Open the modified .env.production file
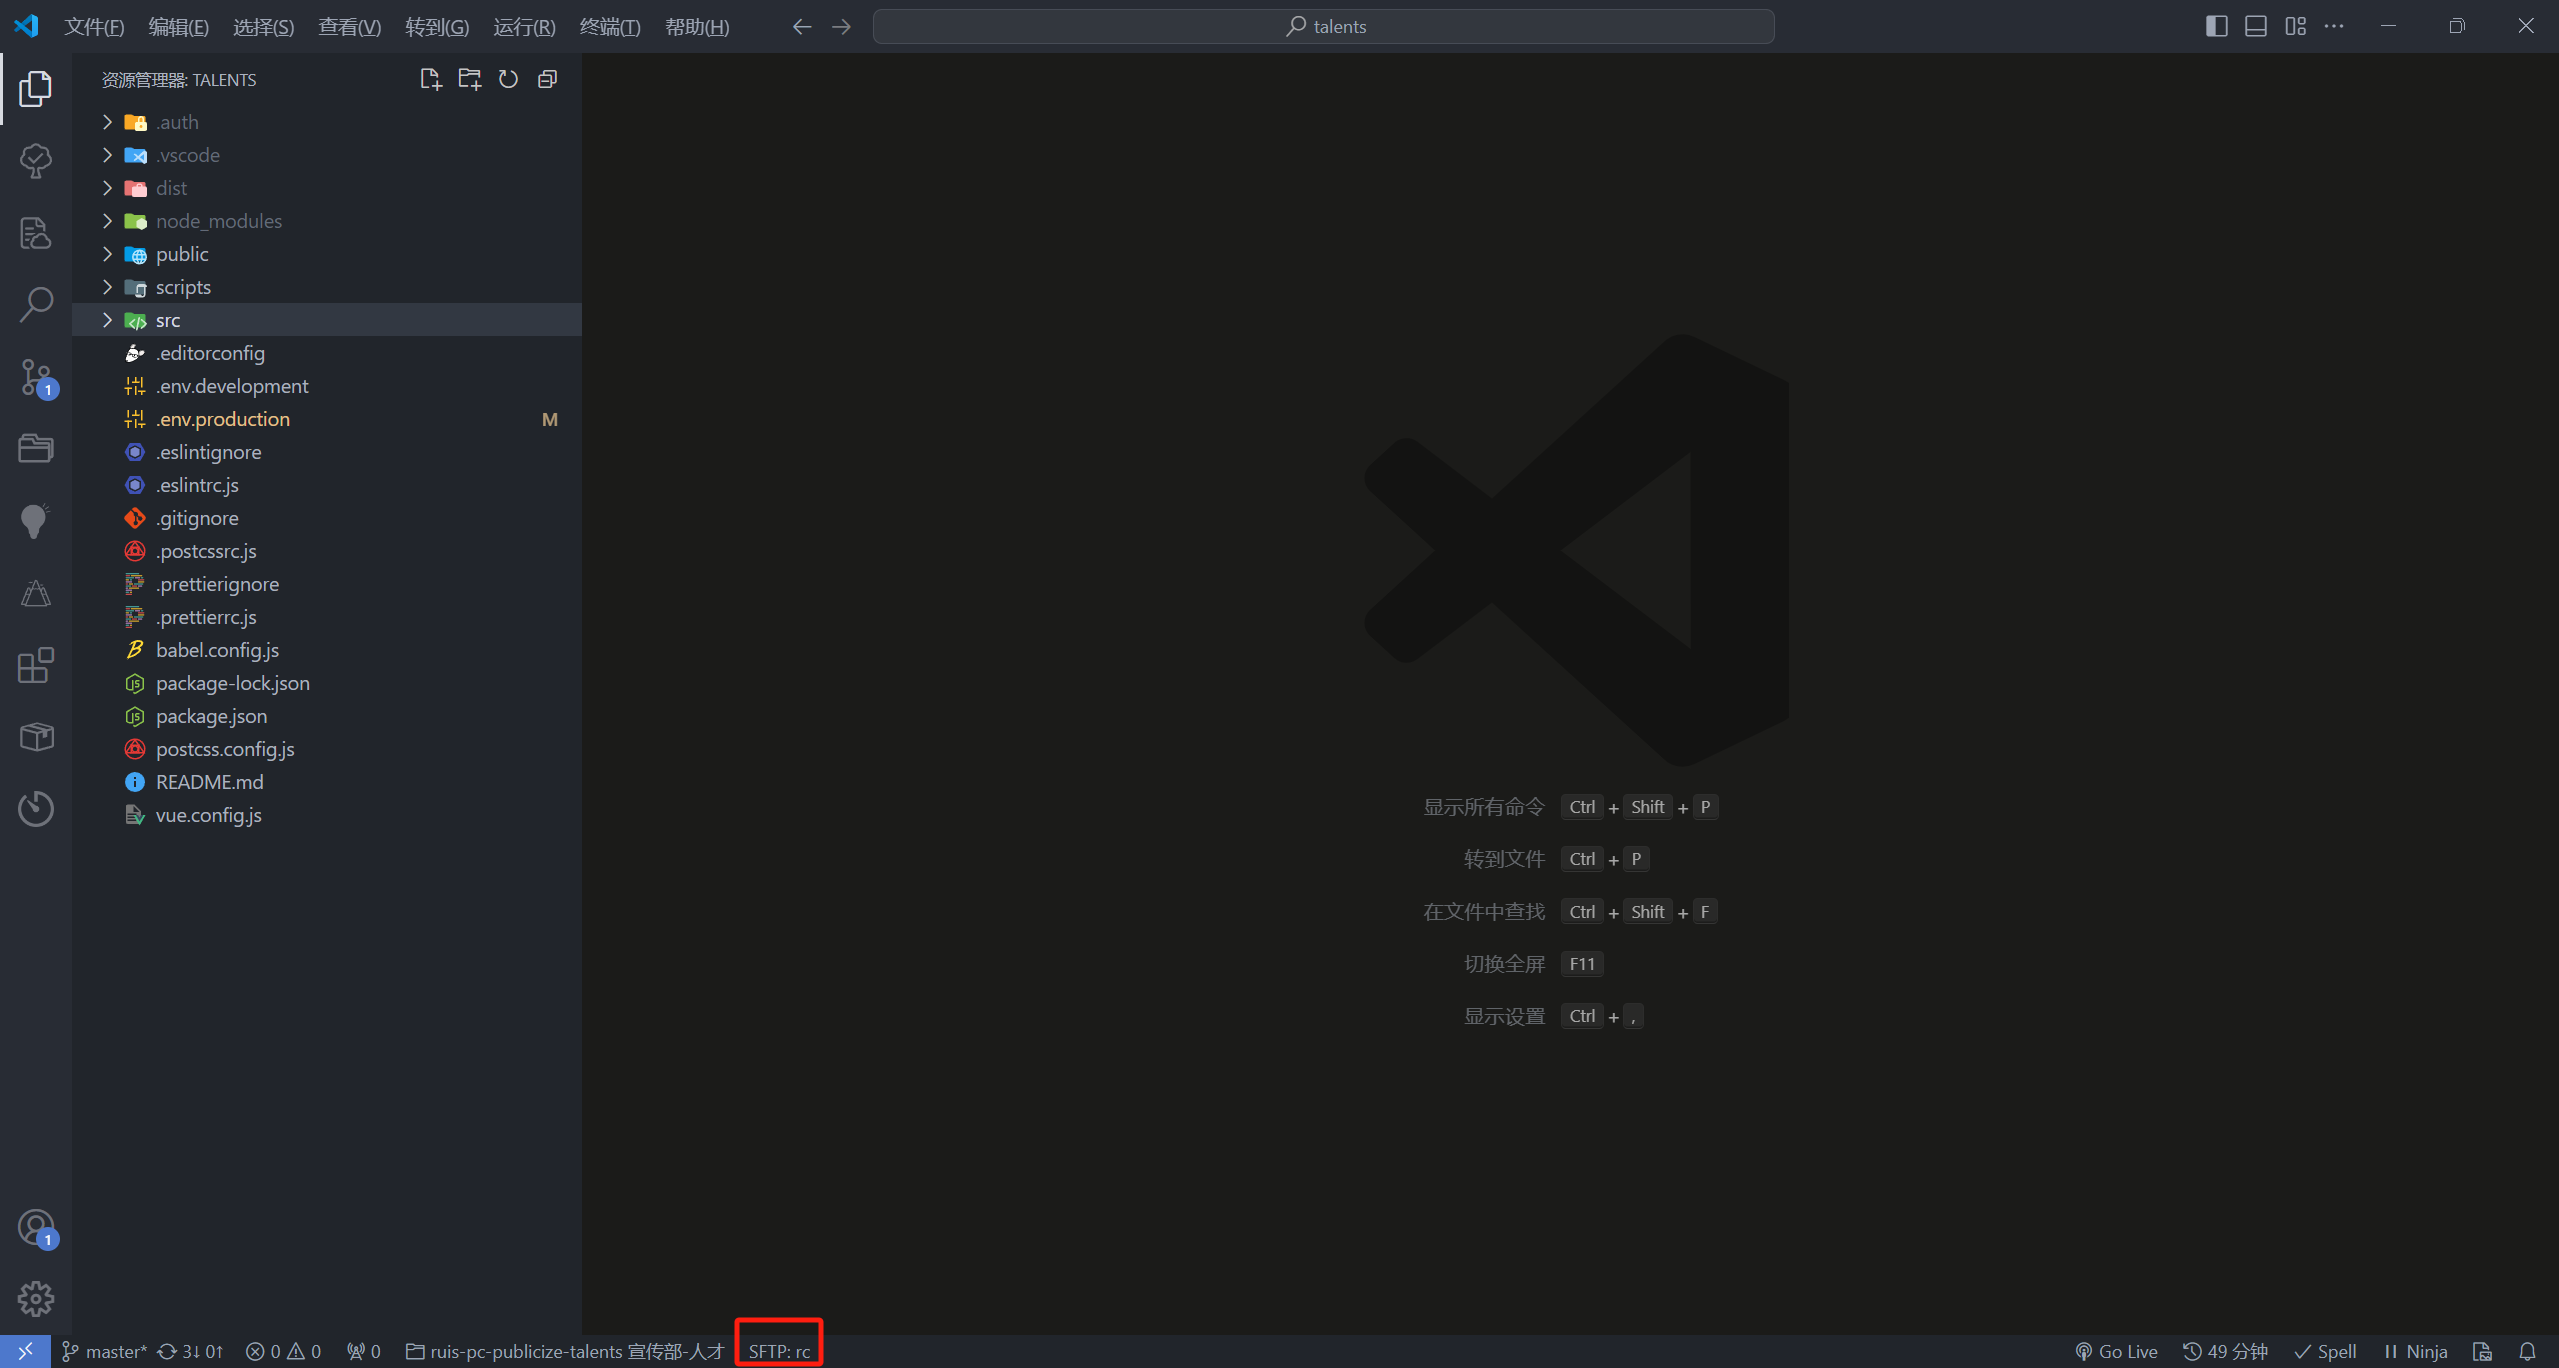This screenshot has height=1368, width=2559. (327, 419)
